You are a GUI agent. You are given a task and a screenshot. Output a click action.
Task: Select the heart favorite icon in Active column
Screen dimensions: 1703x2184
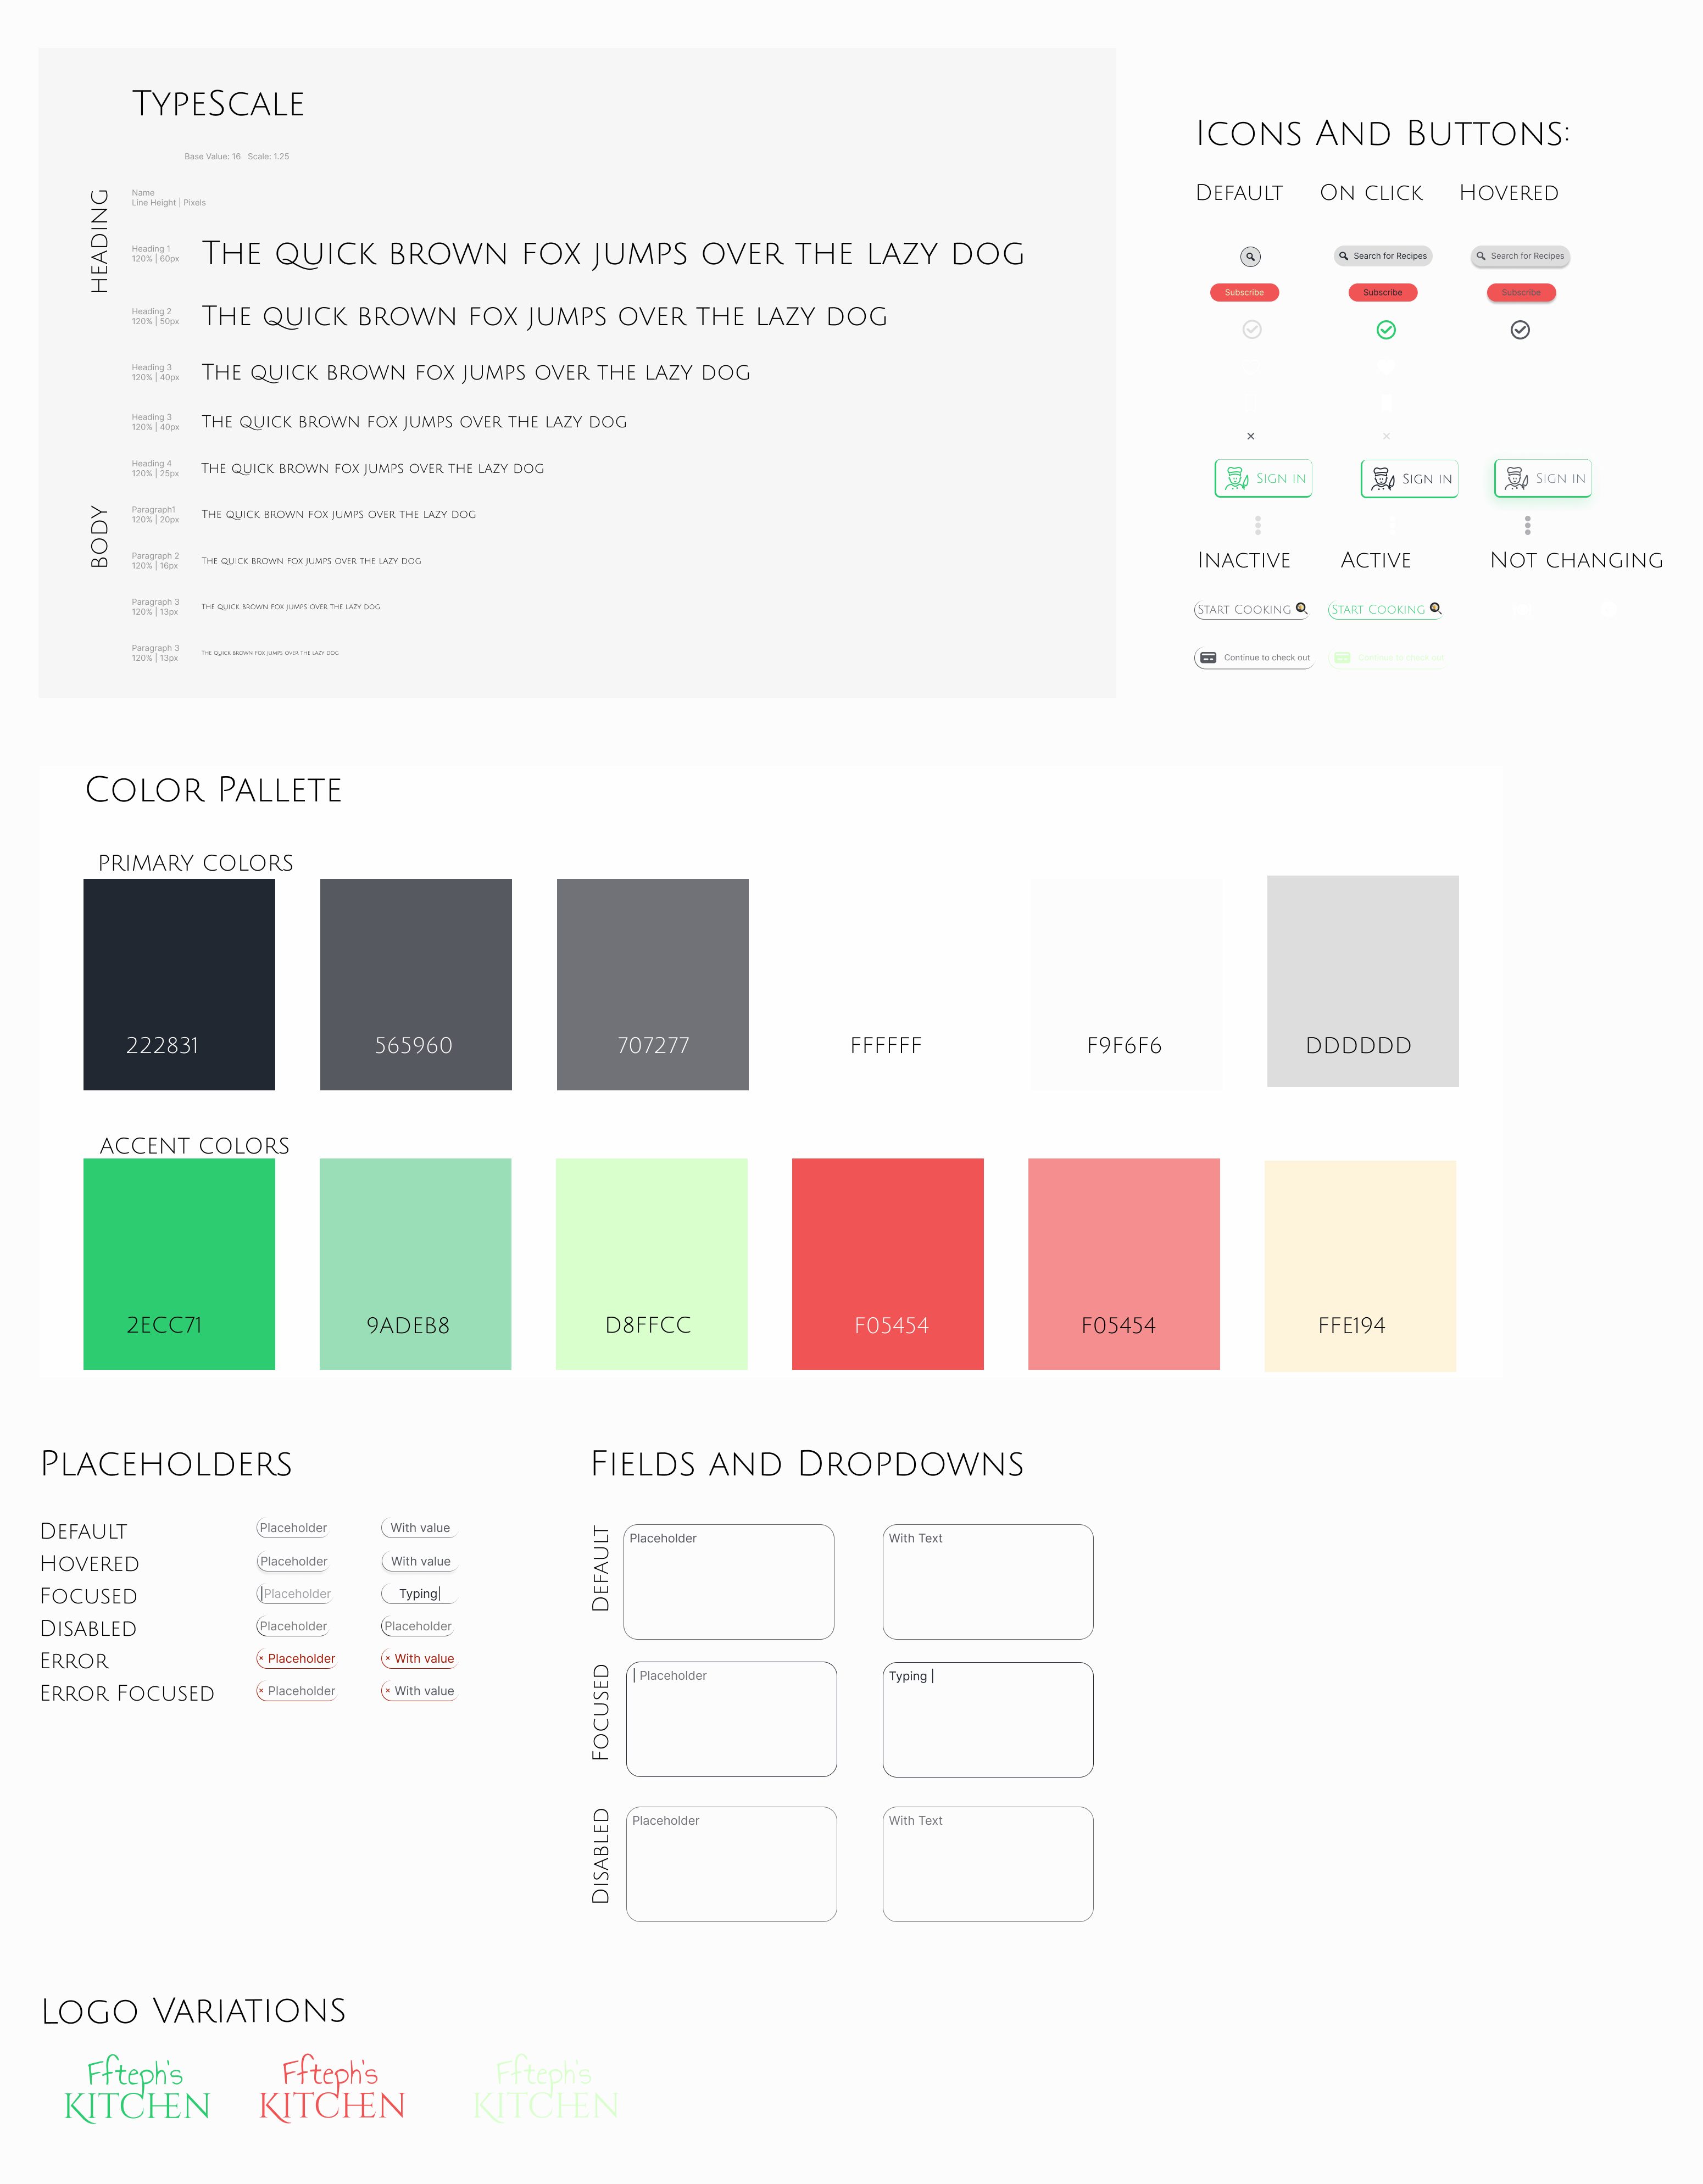coord(1386,367)
